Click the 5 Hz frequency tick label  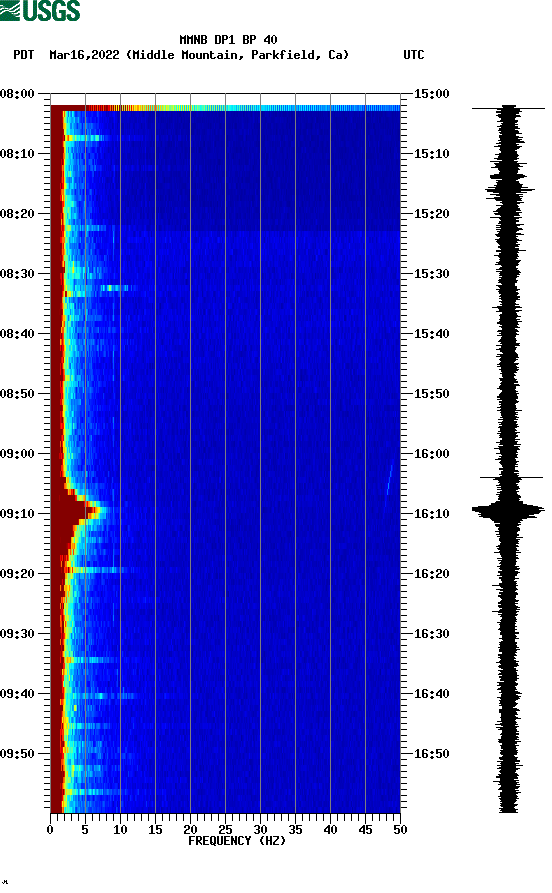(x=85, y=830)
